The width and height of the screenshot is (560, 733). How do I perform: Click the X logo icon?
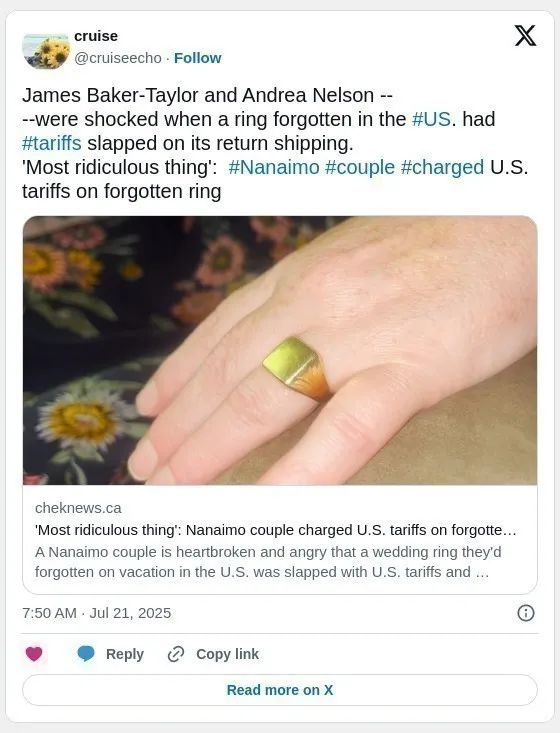(x=525, y=36)
